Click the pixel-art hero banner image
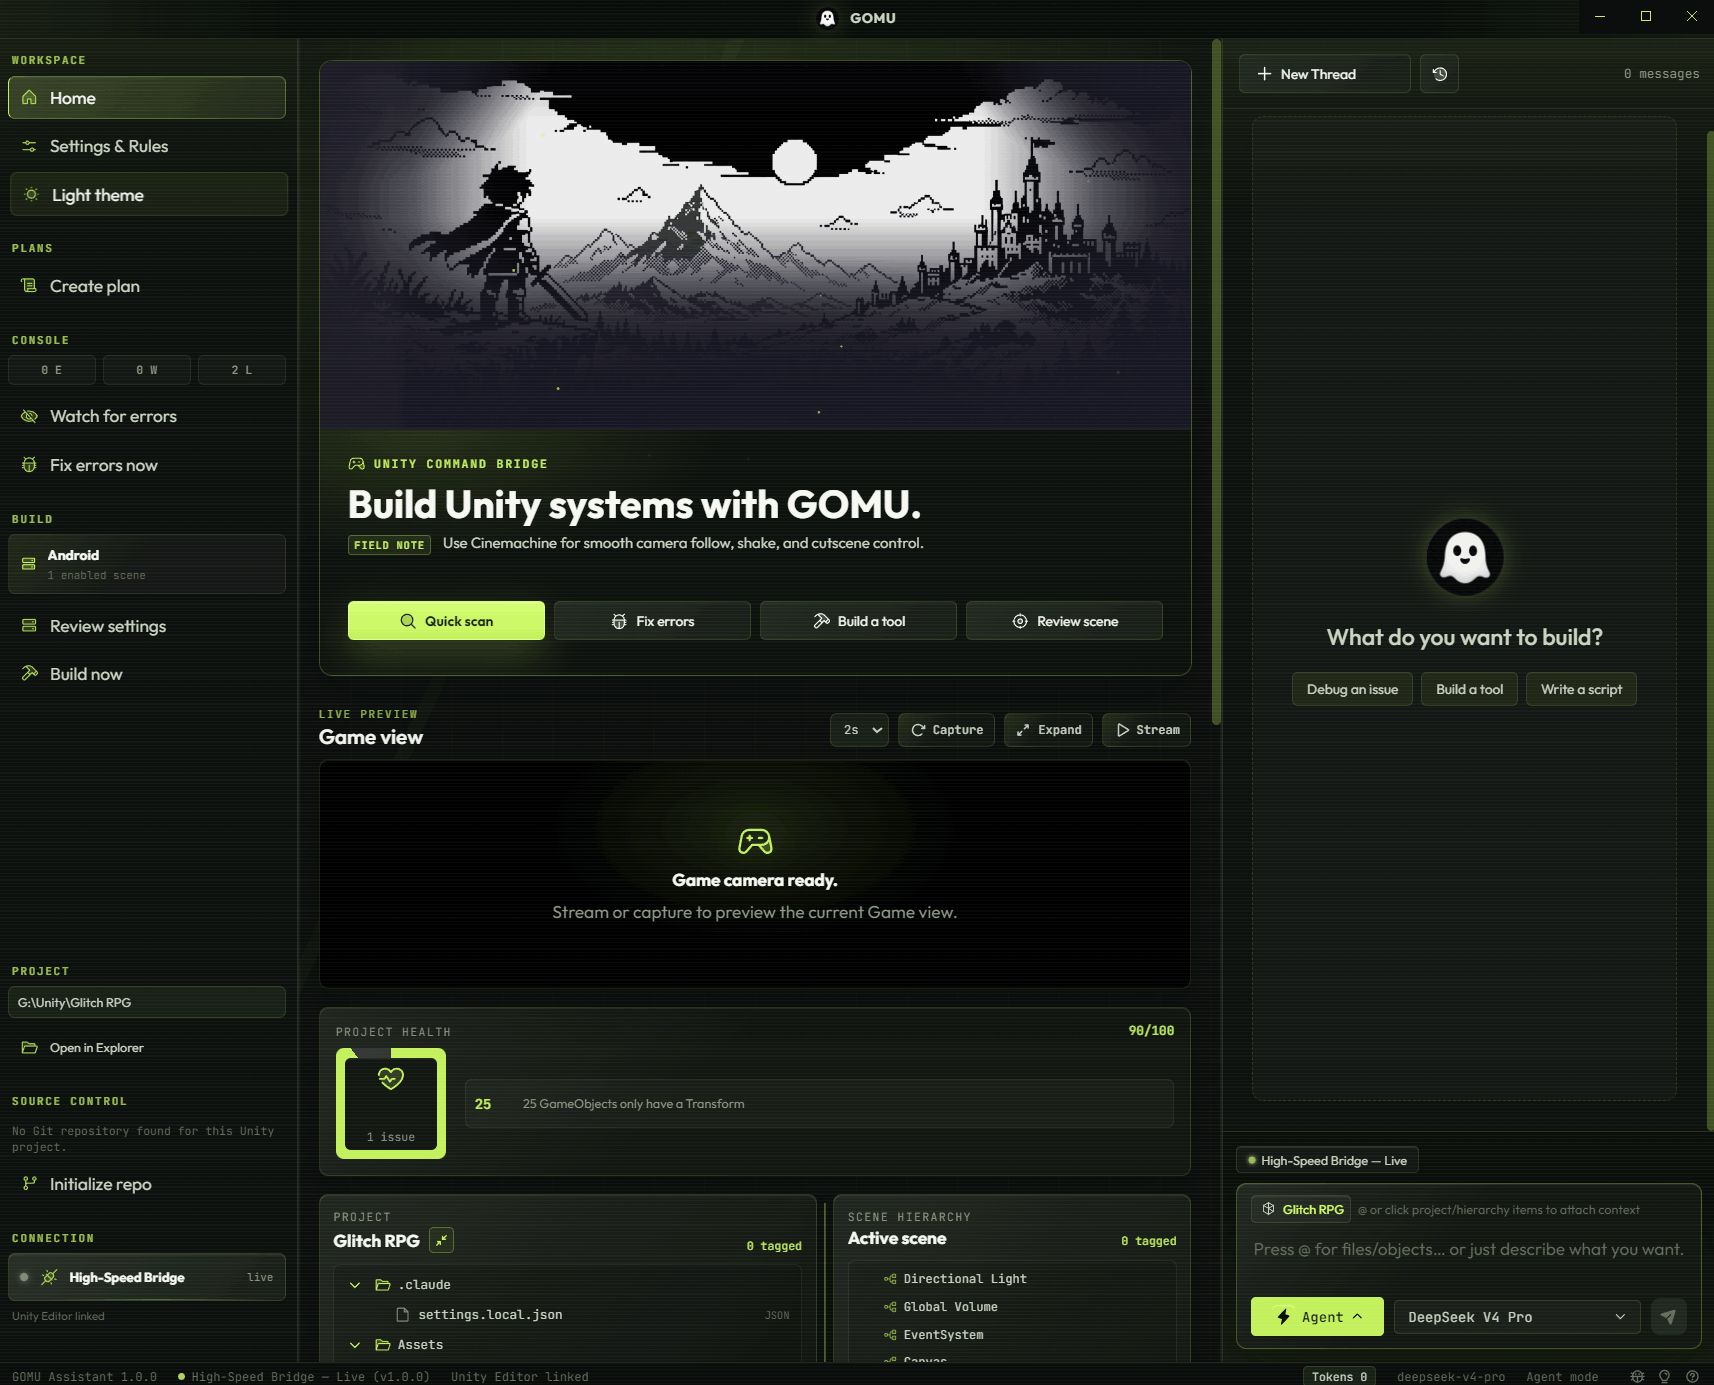The height and width of the screenshot is (1385, 1714). (755, 246)
